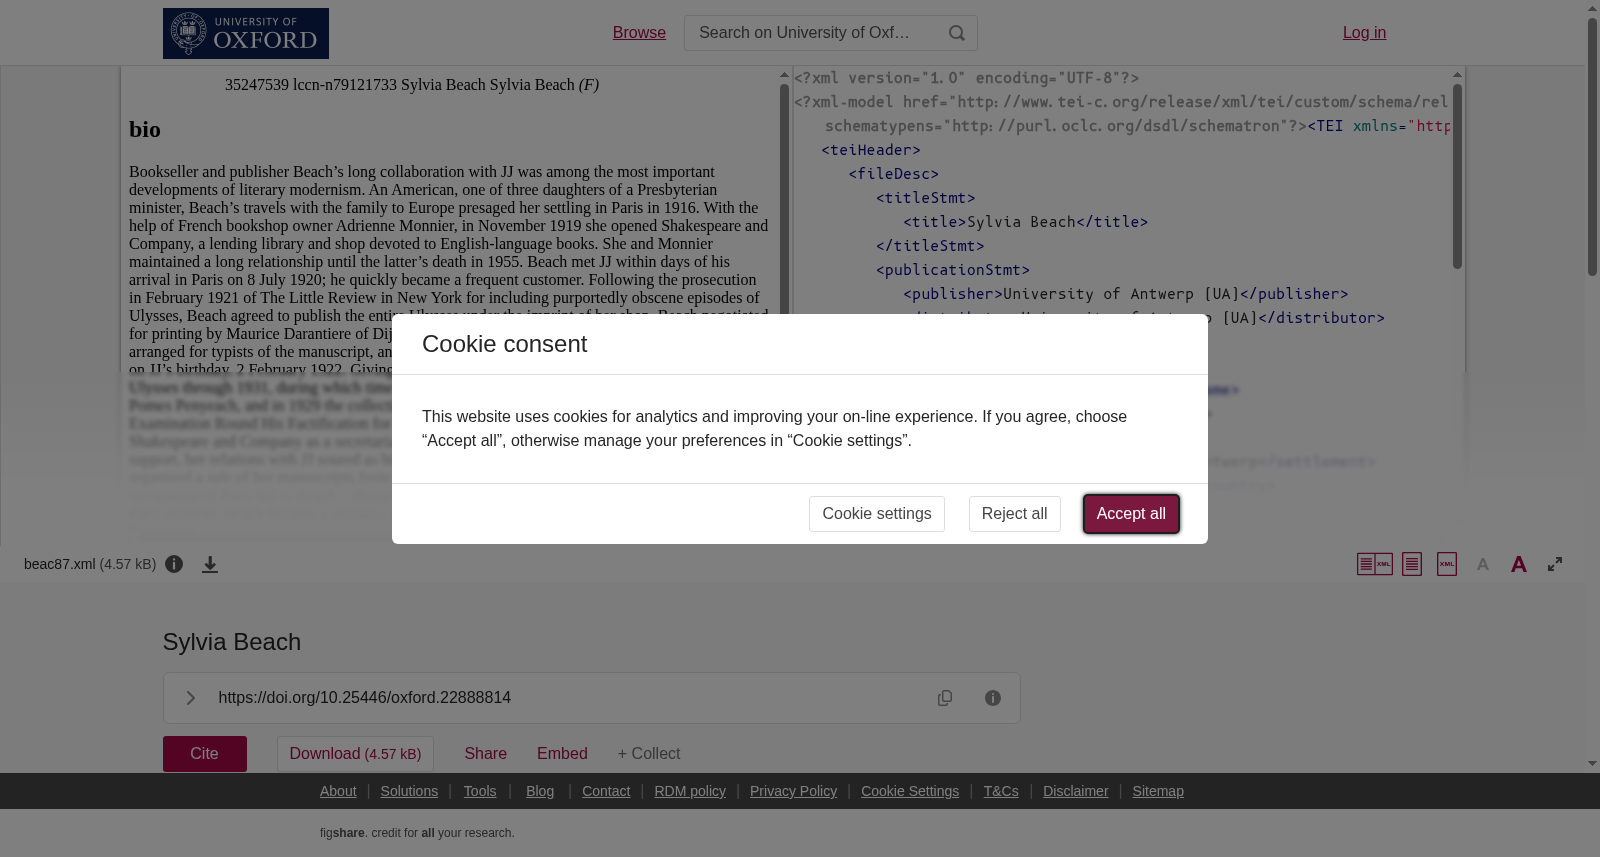1600x857 pixels.
Task: Open the Share option
Action: (x=485, y=754)
